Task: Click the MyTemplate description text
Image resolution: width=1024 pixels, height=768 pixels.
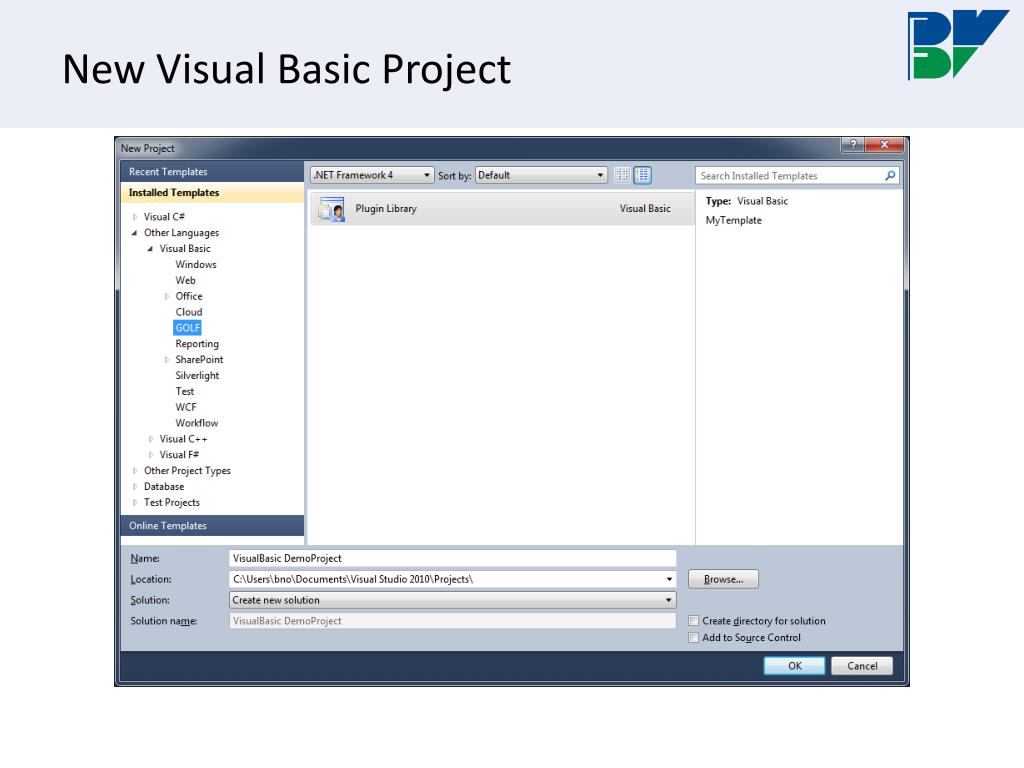Action: [733, 221]
